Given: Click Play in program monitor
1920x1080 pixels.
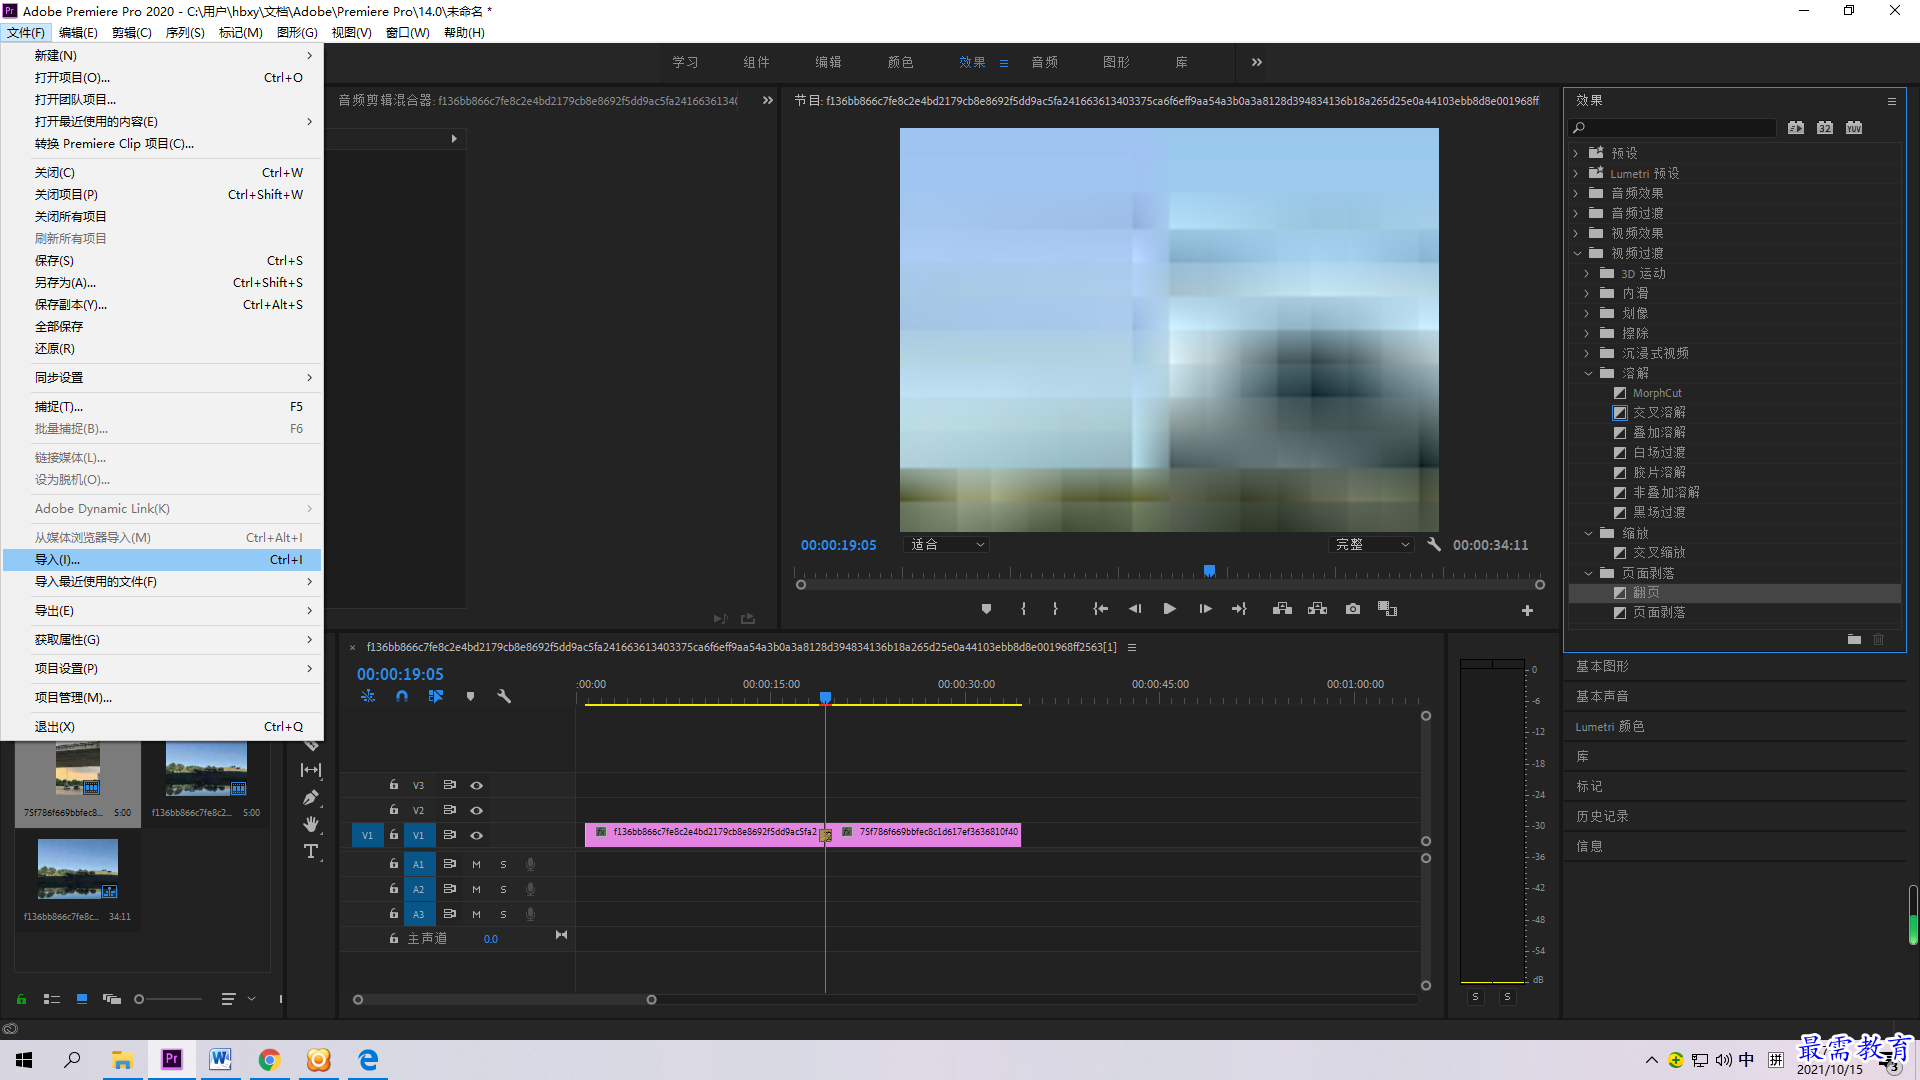Looking at the screenshot, I should 1169,609.
